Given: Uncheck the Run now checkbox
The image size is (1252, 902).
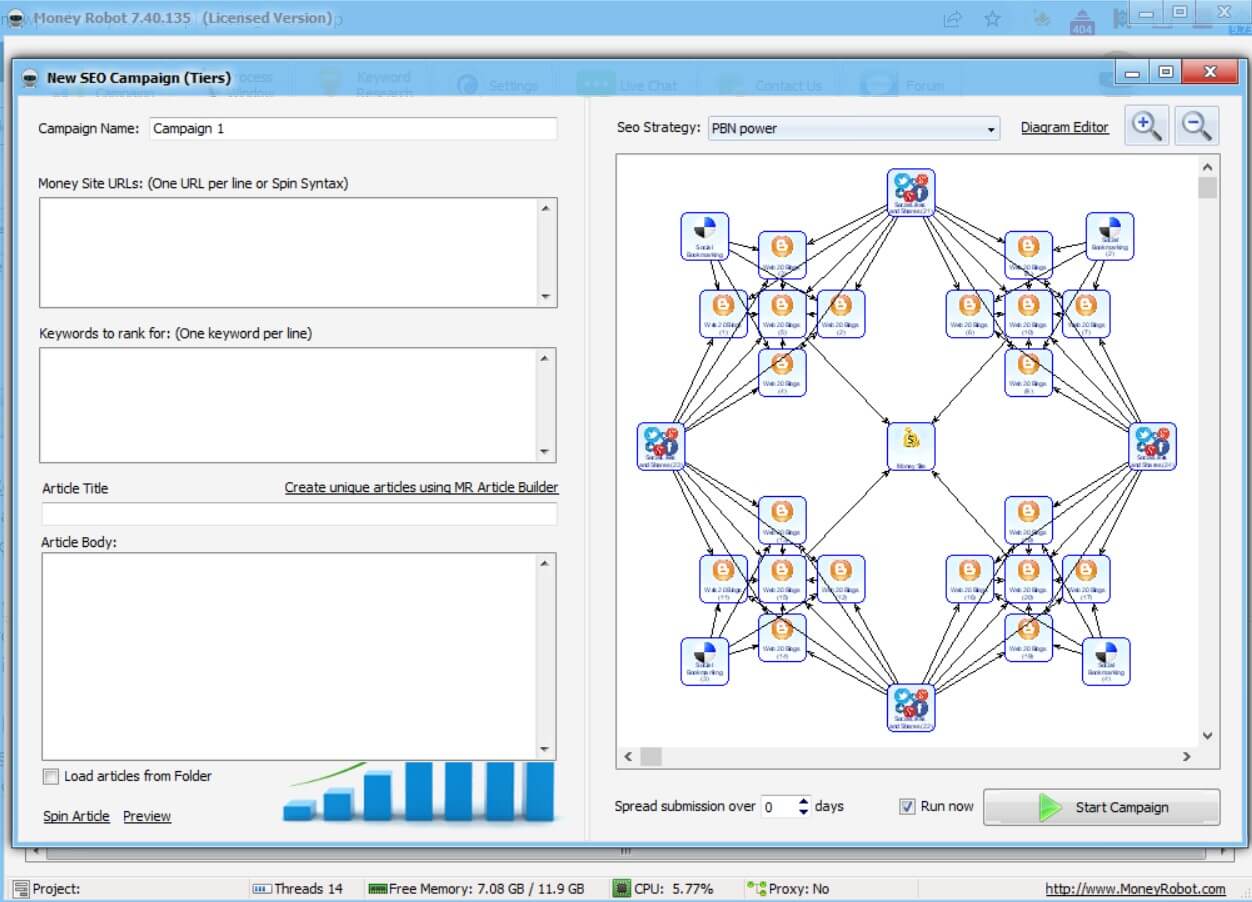Looking at the screenshot, I should click(907, 806).
